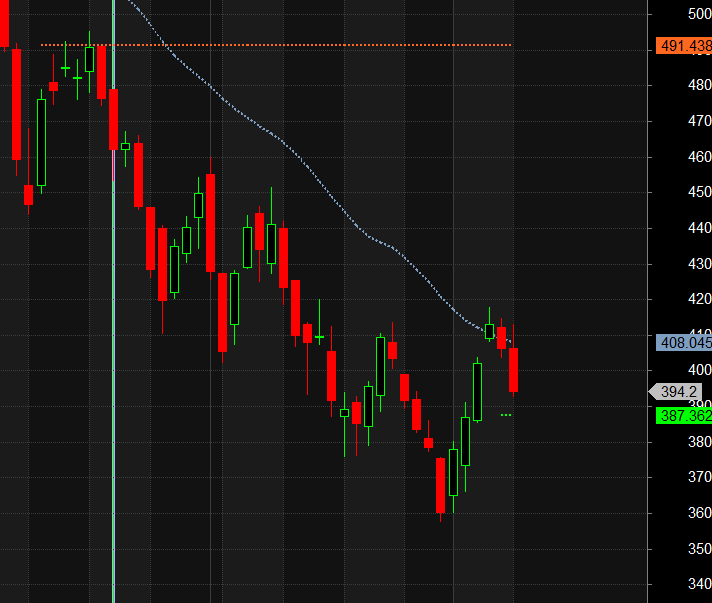712x603 pixels.
Task: Click the tall hollow candle just before the last green candle
Action: point(477,391)
